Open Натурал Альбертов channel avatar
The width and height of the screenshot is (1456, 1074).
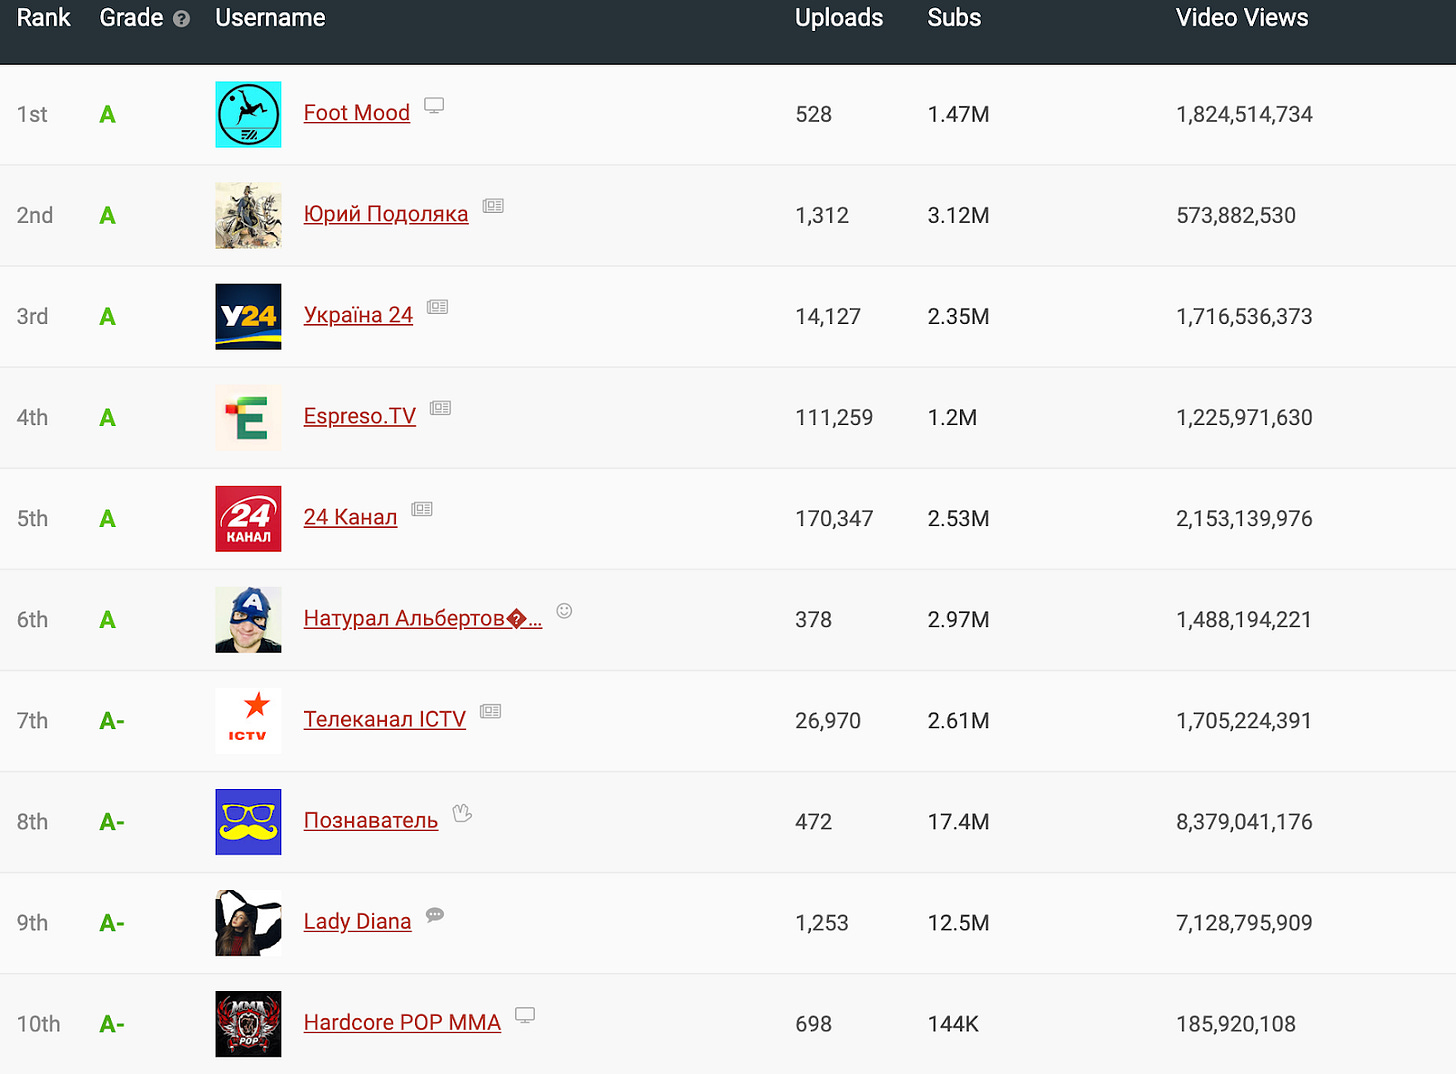[248, 619]
